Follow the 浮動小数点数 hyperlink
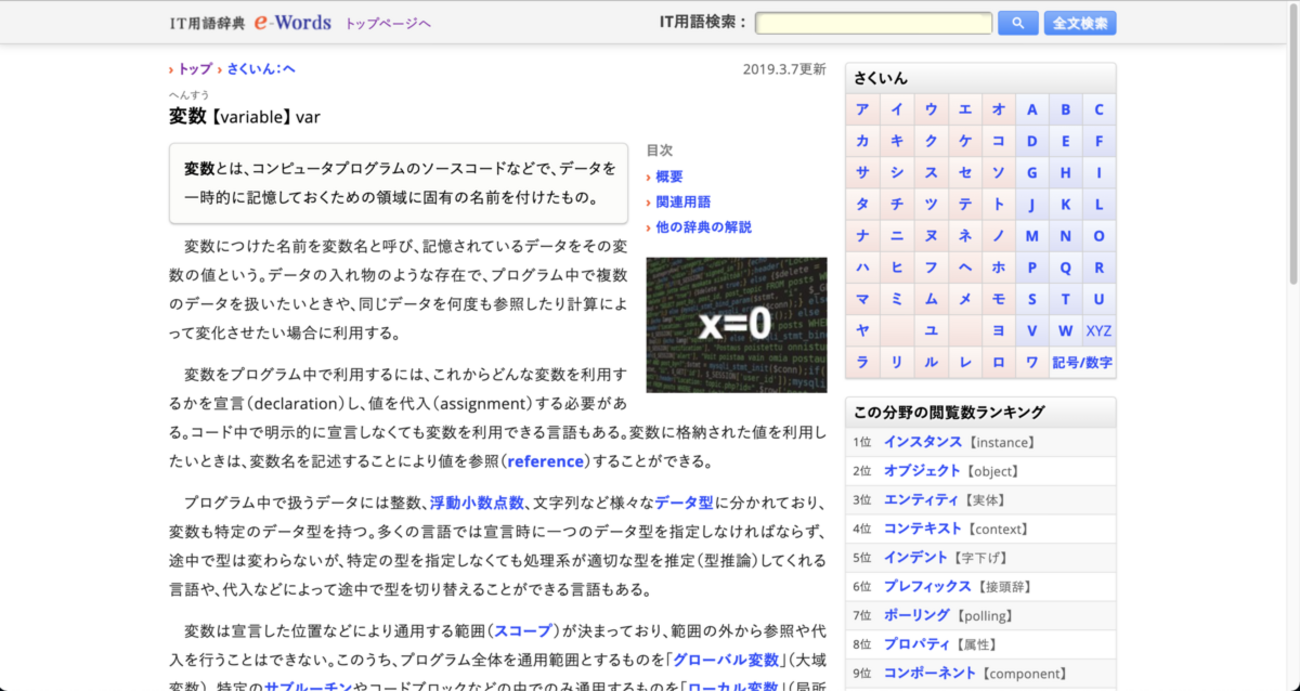The height and width of the screenshot is (691, 1300). 477,502
